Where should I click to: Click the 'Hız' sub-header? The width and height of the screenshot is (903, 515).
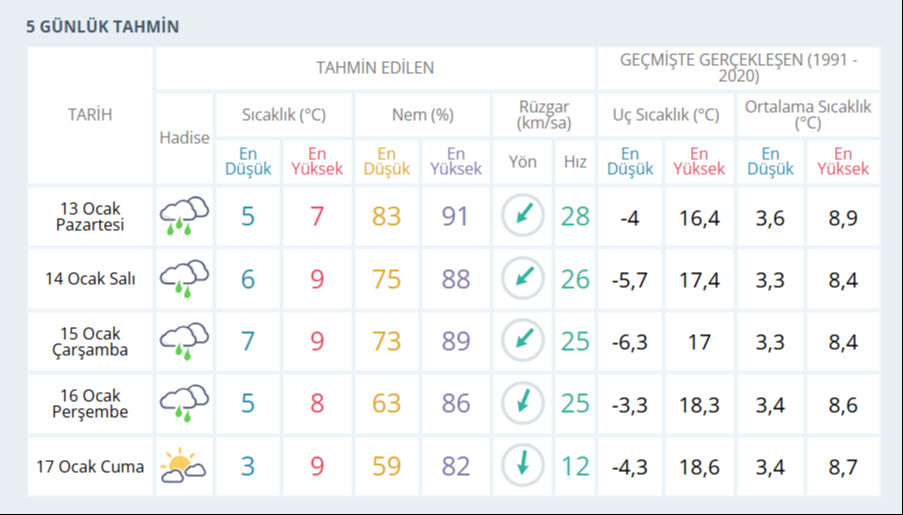click(575, 162)
